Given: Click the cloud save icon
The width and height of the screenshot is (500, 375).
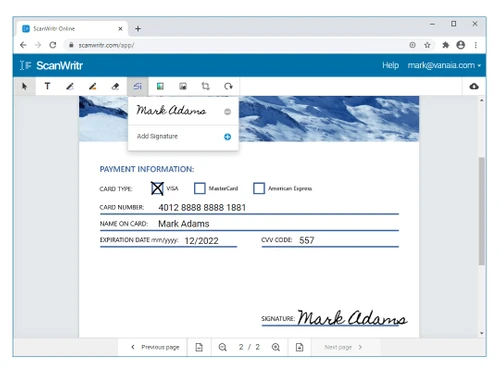Looking at the screenshot, I should pos(474,87).
